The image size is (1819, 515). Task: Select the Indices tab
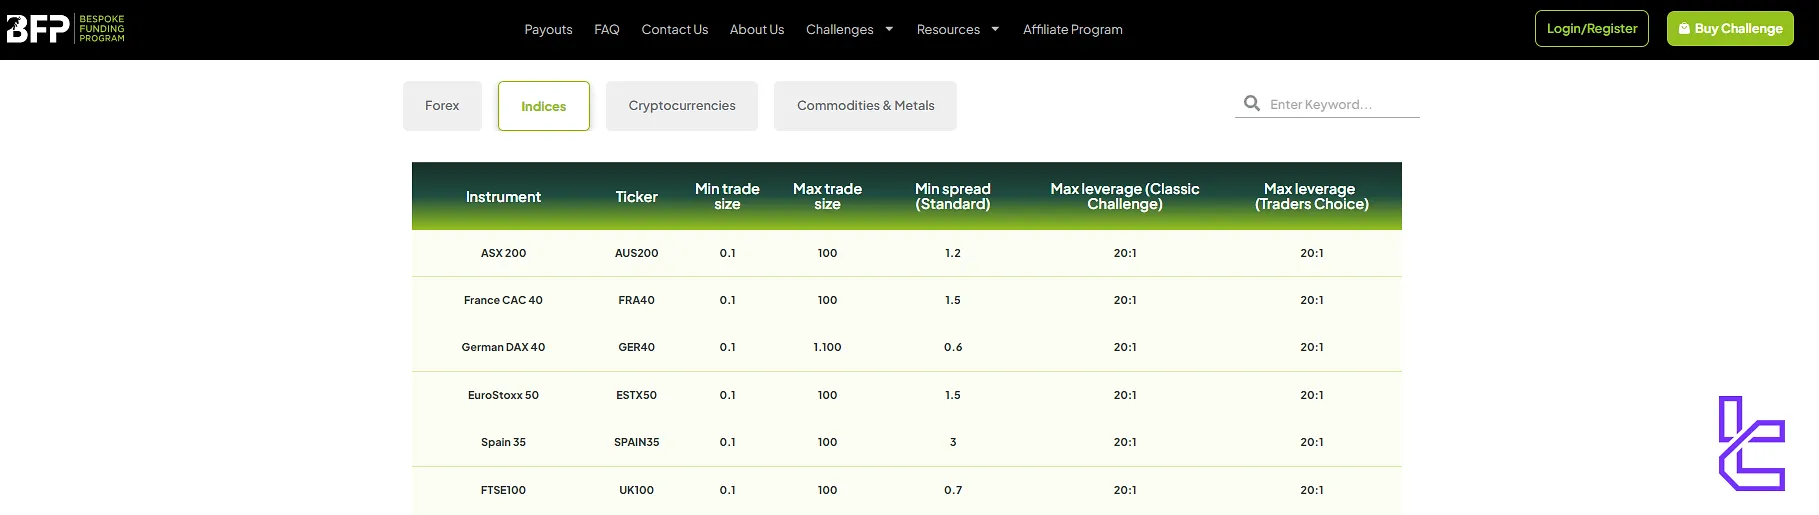coord(543,106)
